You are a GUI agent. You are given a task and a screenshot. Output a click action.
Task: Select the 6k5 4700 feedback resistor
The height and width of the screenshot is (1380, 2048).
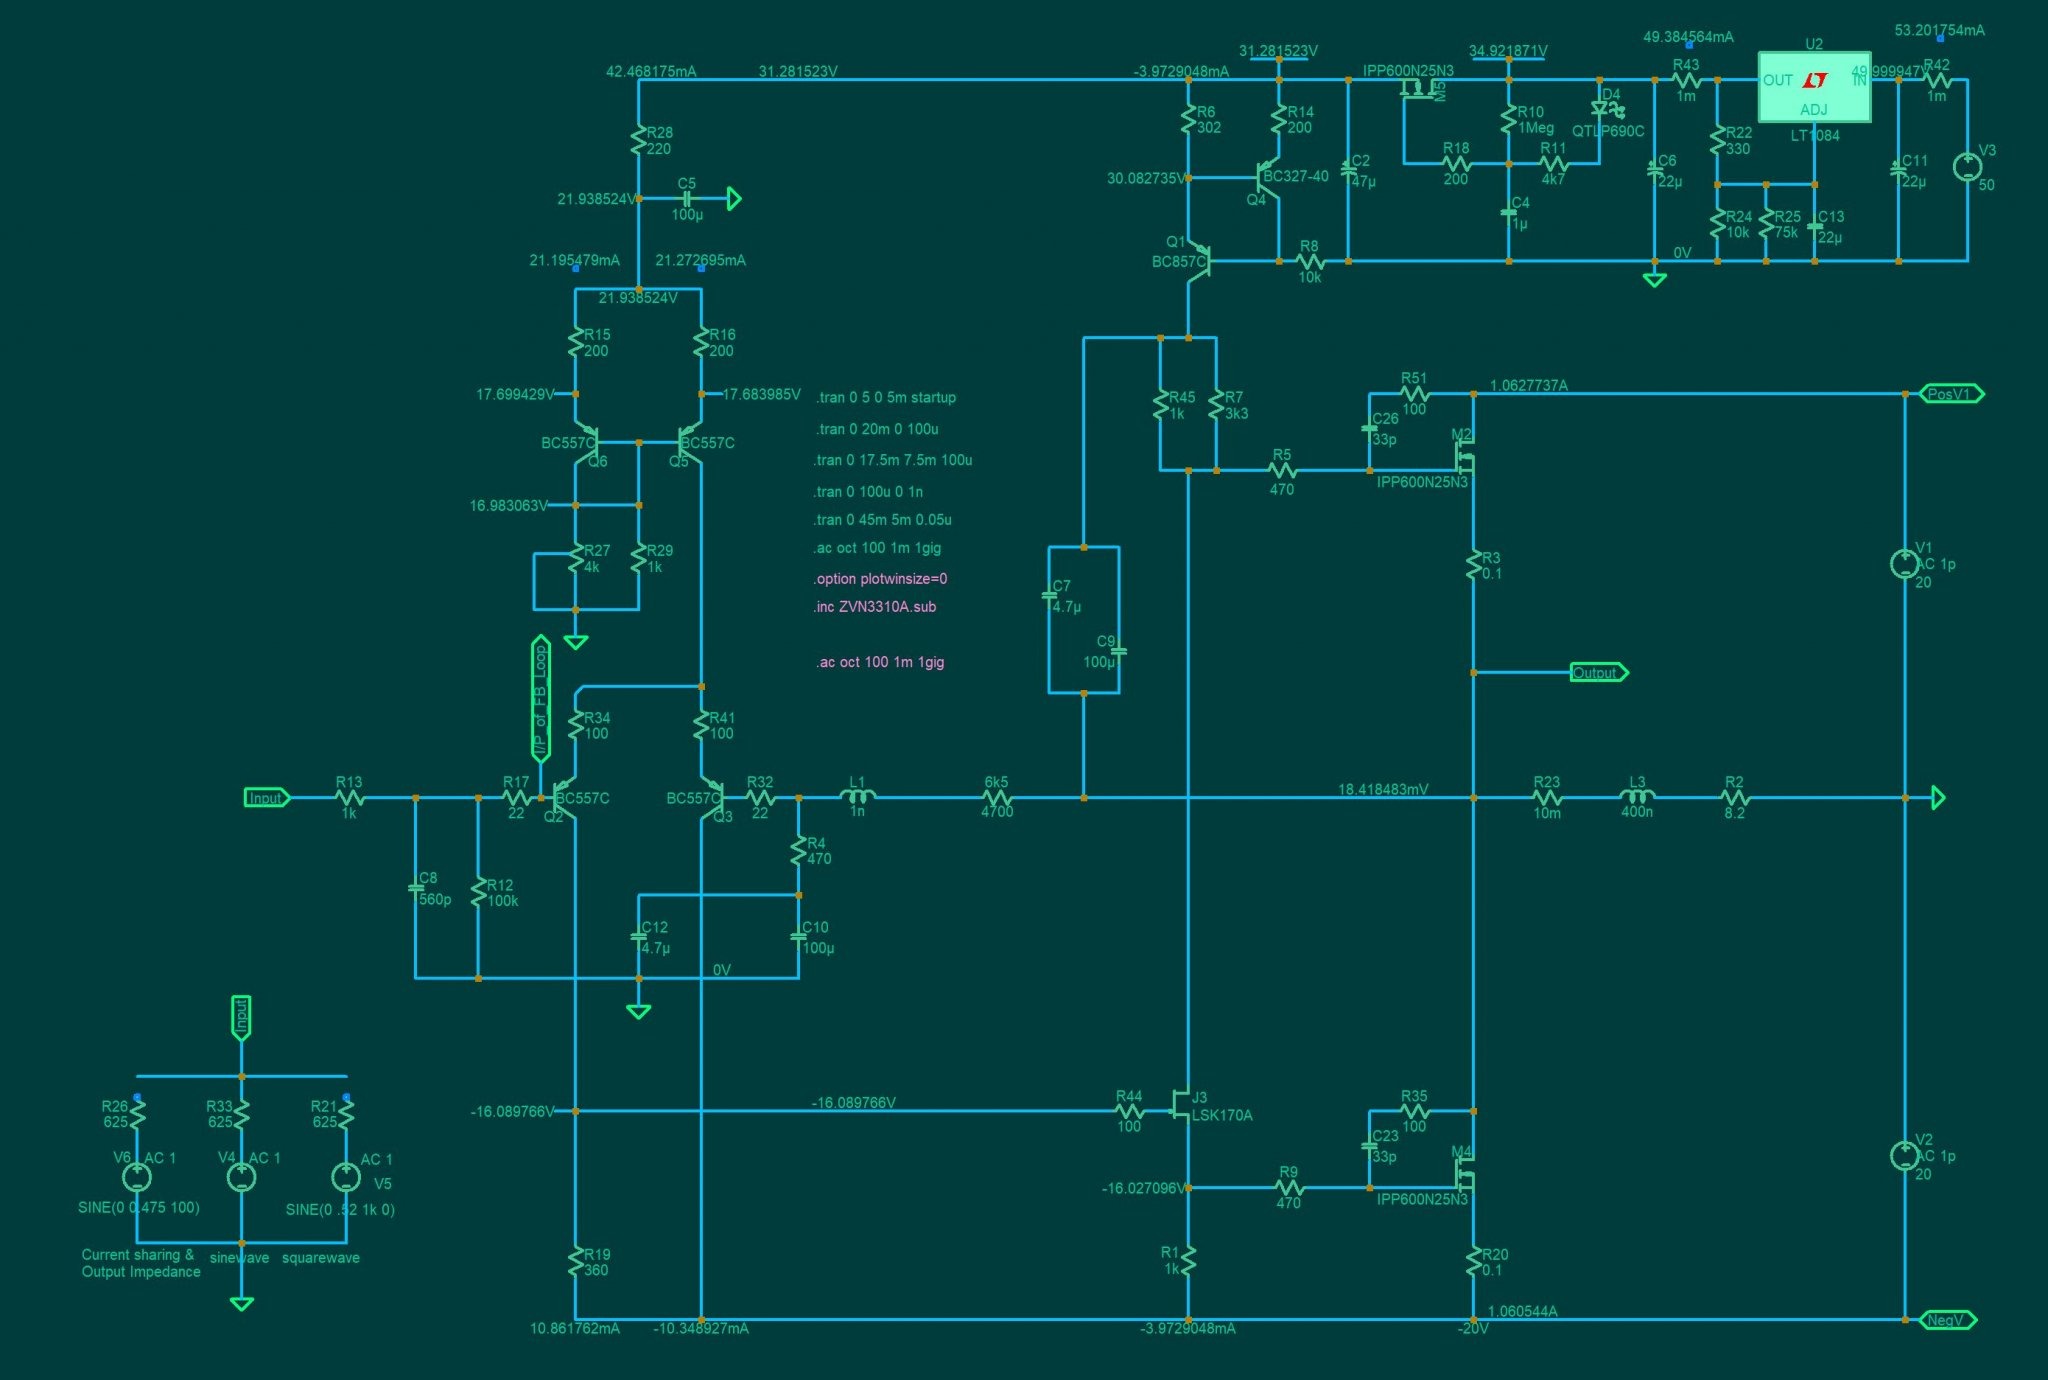[x=997, y=797]
